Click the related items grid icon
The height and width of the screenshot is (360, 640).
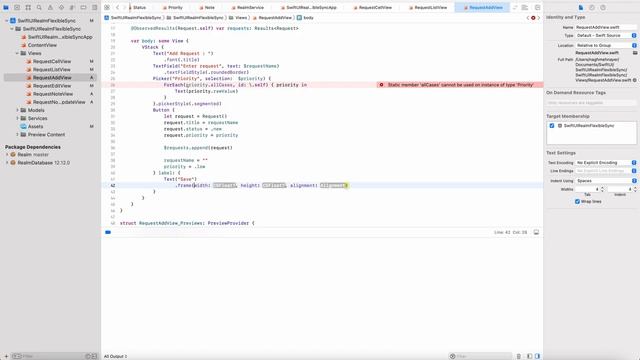107,7
